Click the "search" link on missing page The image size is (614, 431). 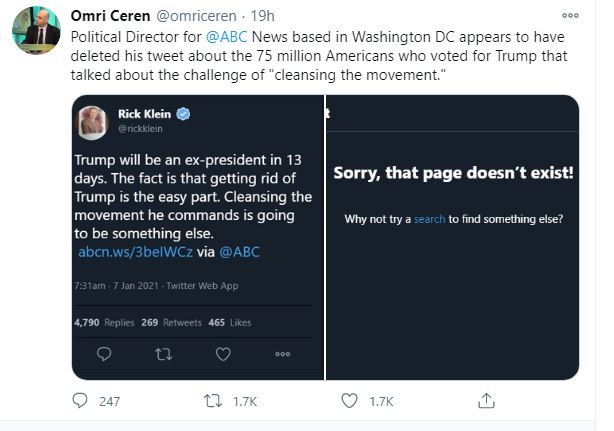pos(429,218)
